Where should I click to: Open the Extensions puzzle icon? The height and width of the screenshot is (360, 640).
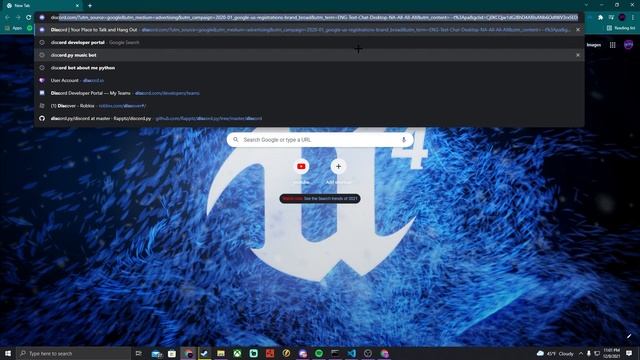[600, 18]
